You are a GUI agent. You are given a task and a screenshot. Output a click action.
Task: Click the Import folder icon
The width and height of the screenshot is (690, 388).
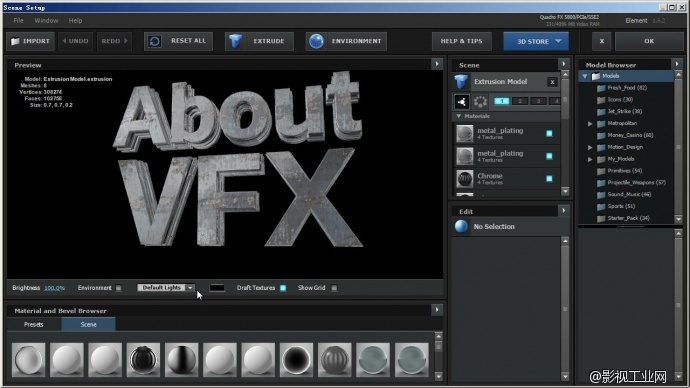(15, 41)
